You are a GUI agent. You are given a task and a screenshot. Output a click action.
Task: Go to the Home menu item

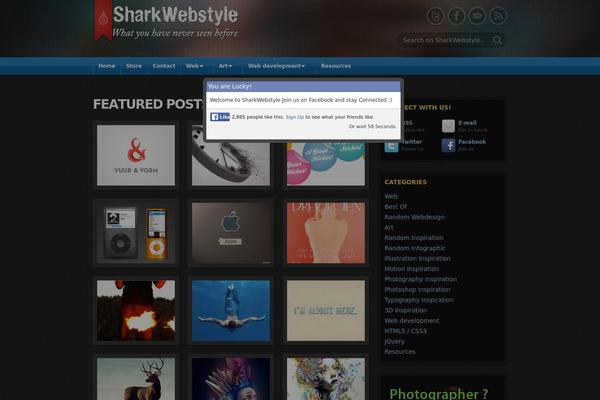(106, 66)
